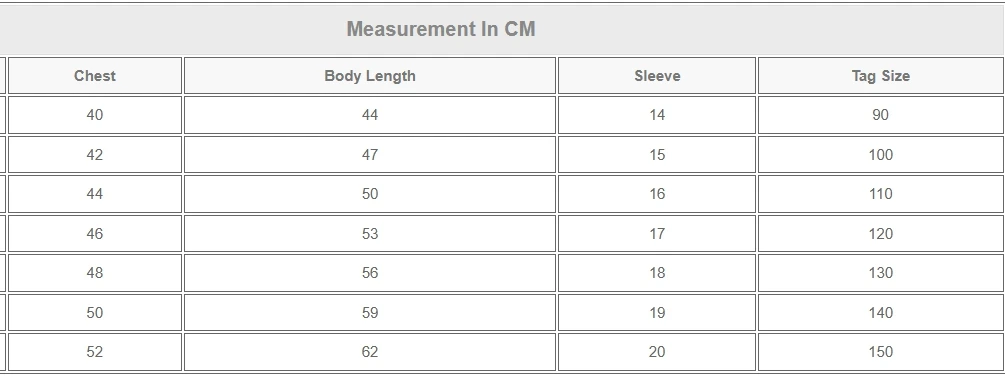The image size is (1005, 377).
Task: Select the Body Length column header
Action: pos(370,76)
